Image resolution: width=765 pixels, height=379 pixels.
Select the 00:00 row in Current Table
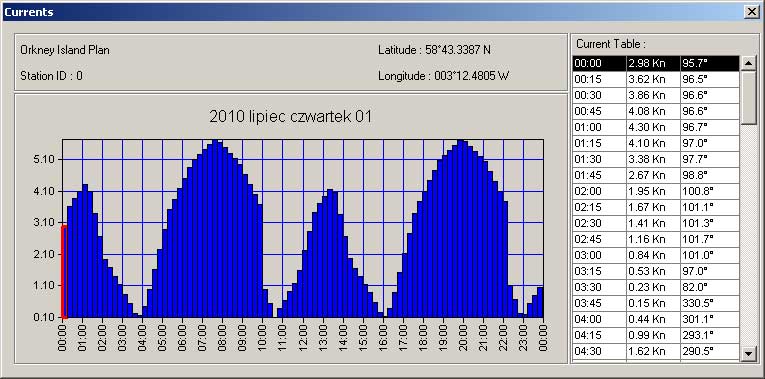(656, 63)
